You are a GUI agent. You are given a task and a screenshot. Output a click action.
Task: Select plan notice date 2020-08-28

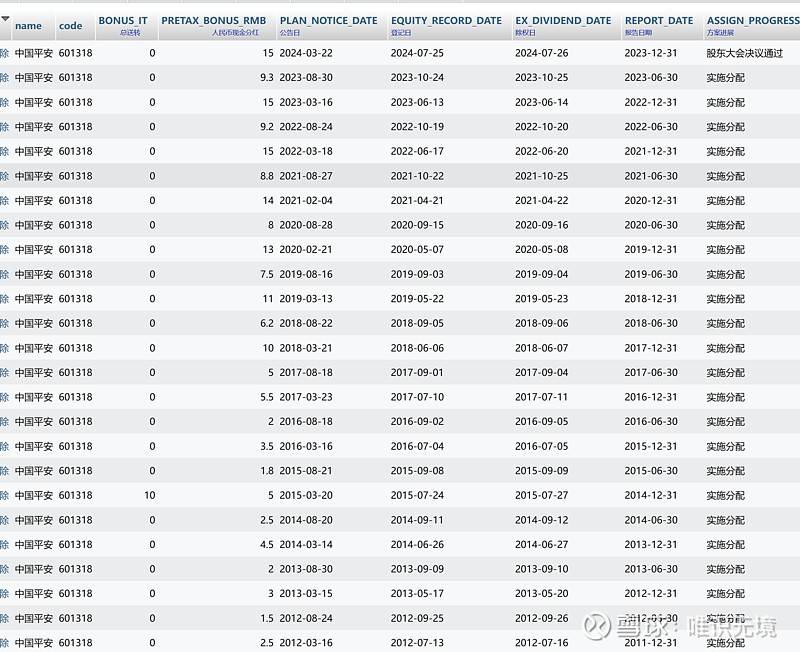coord(306,225)
